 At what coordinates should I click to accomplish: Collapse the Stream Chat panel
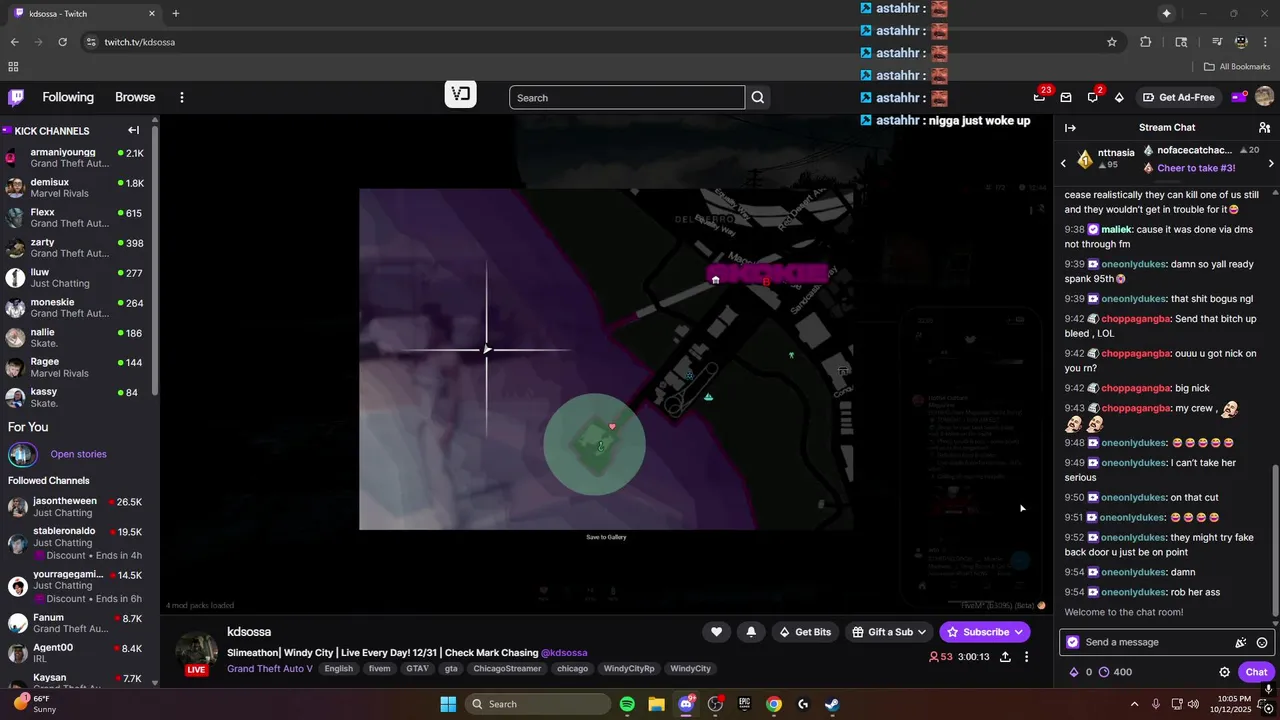(1070, 128)
